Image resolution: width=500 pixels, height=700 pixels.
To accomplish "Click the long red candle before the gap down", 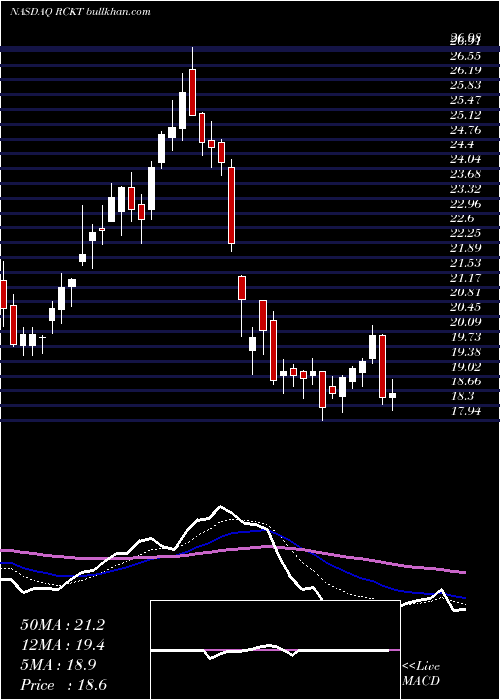I will coord(231,205).
